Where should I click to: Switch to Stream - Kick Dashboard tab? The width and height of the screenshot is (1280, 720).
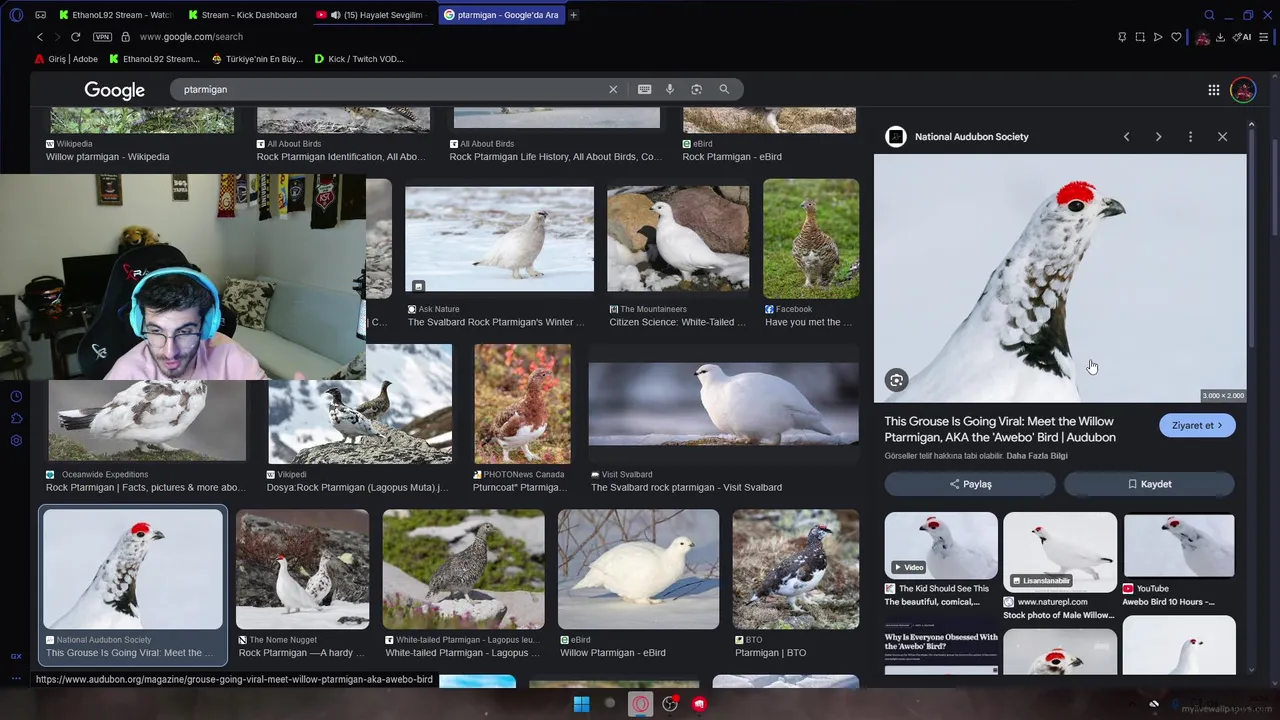[245, 15]
